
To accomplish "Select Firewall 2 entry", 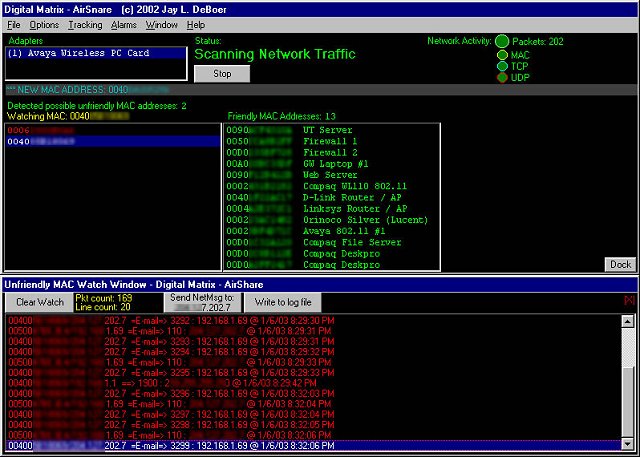I will 331,153.
